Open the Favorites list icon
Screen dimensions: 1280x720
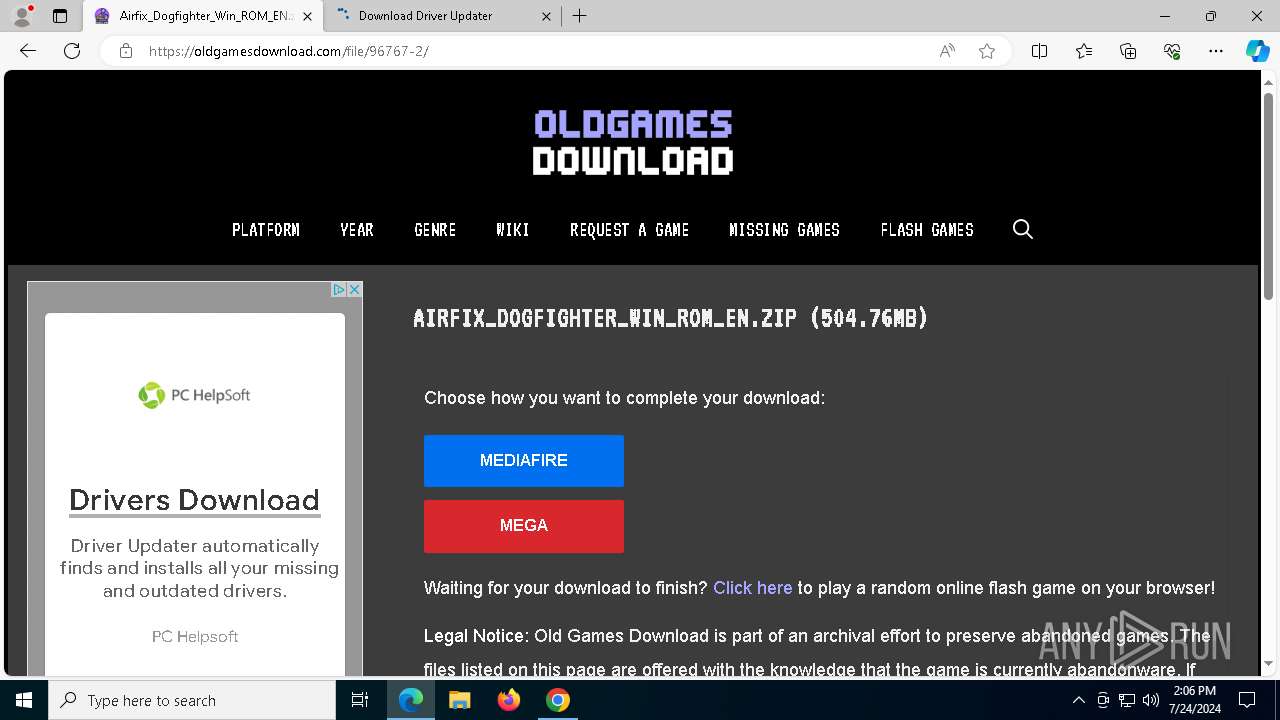click(x=1084, y=51)
